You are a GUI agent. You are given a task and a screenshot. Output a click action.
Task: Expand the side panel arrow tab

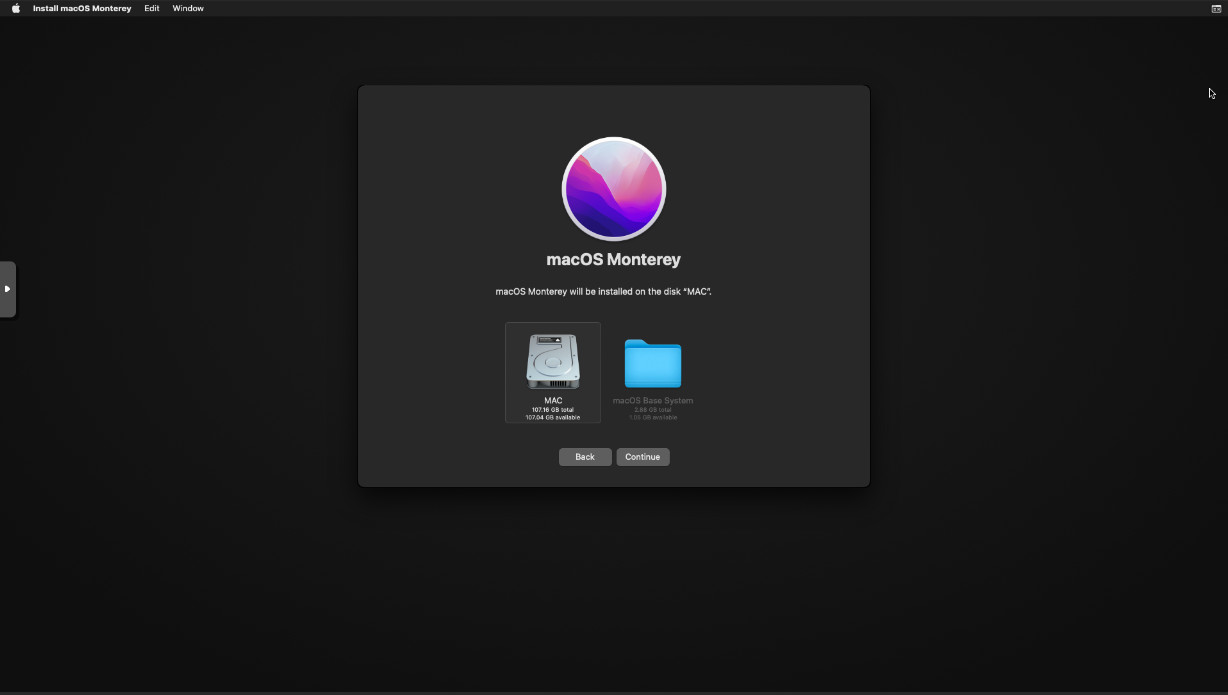coord(7,289)
